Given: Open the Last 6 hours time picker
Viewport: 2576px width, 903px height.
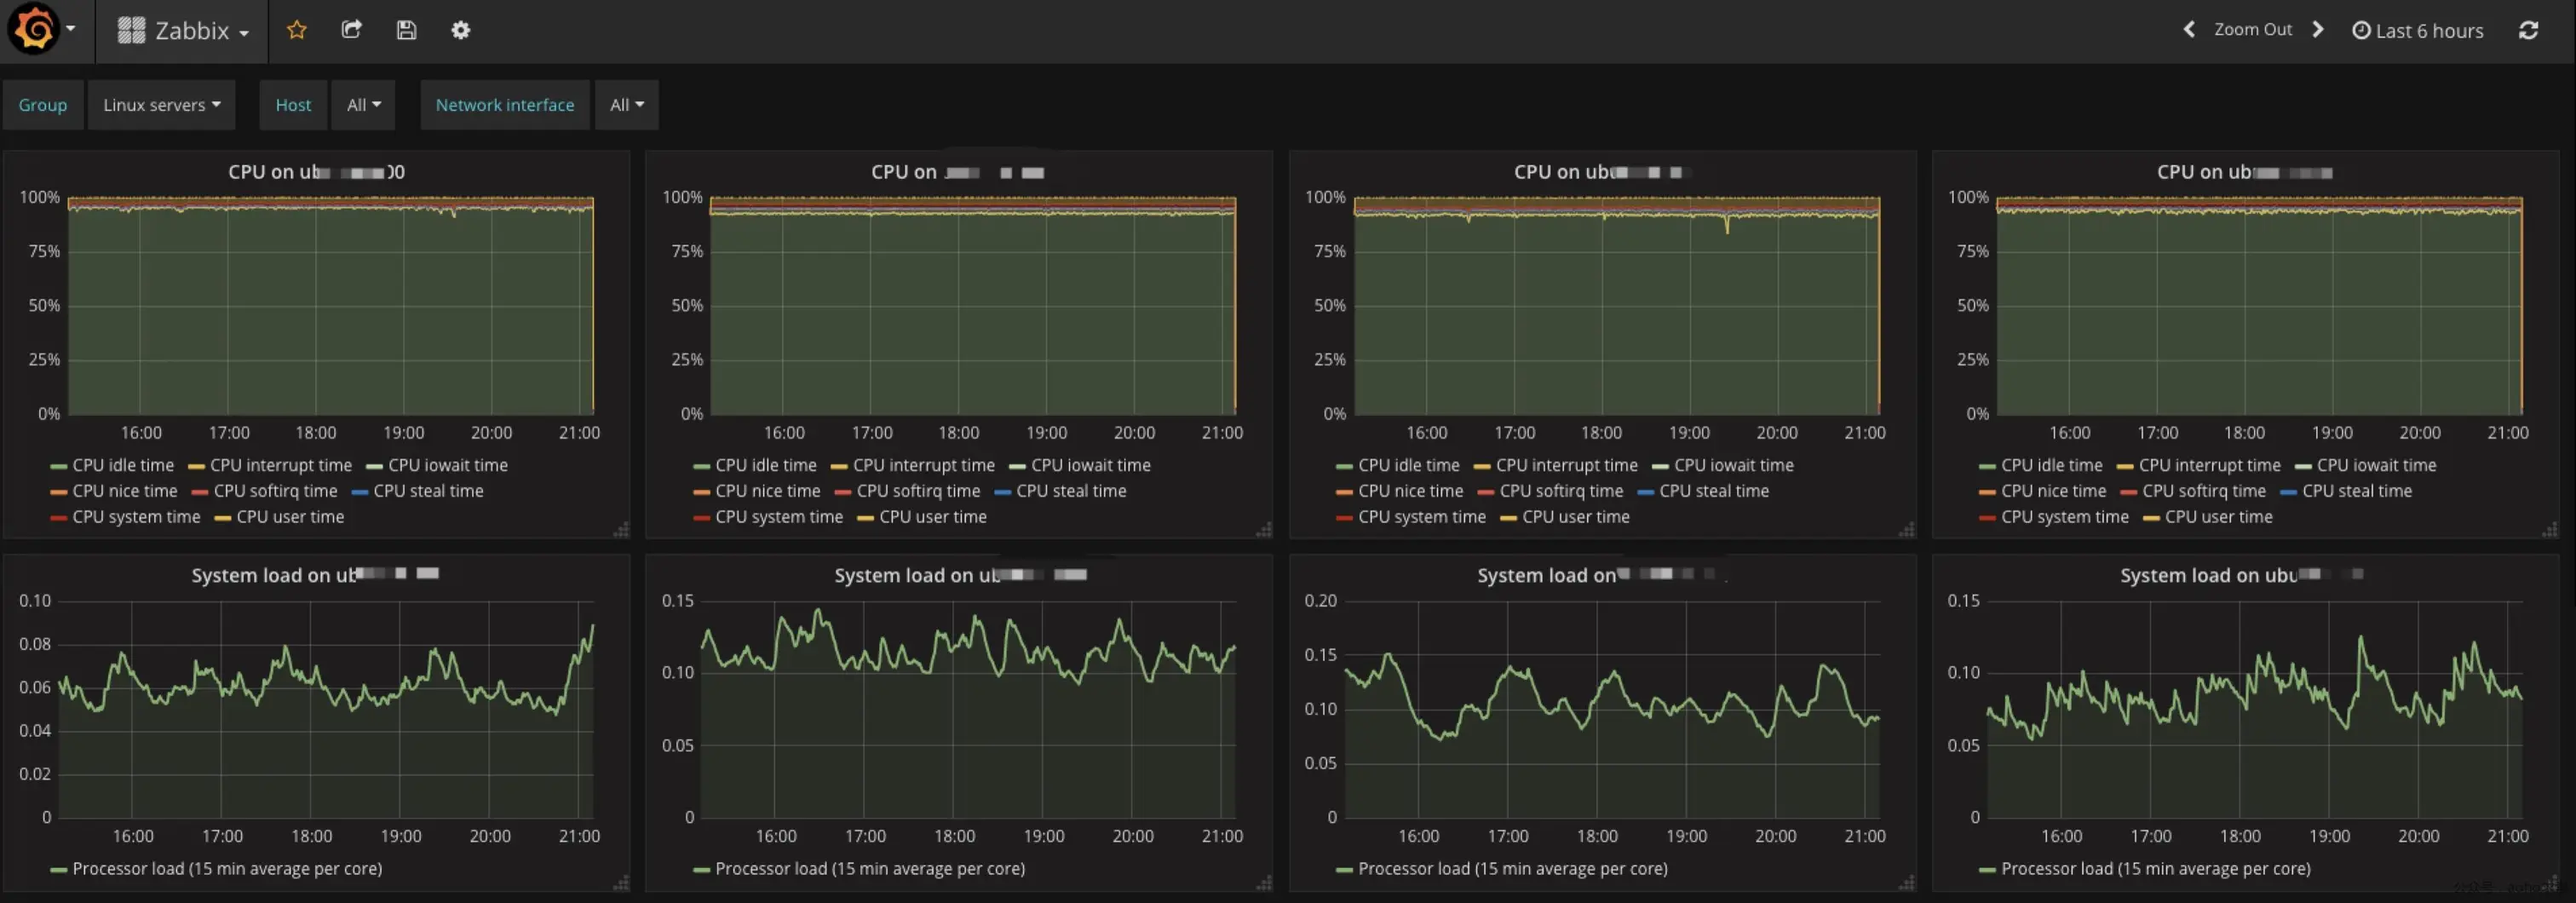Looking at the screenshot, I should click(x=2417, y=31).
